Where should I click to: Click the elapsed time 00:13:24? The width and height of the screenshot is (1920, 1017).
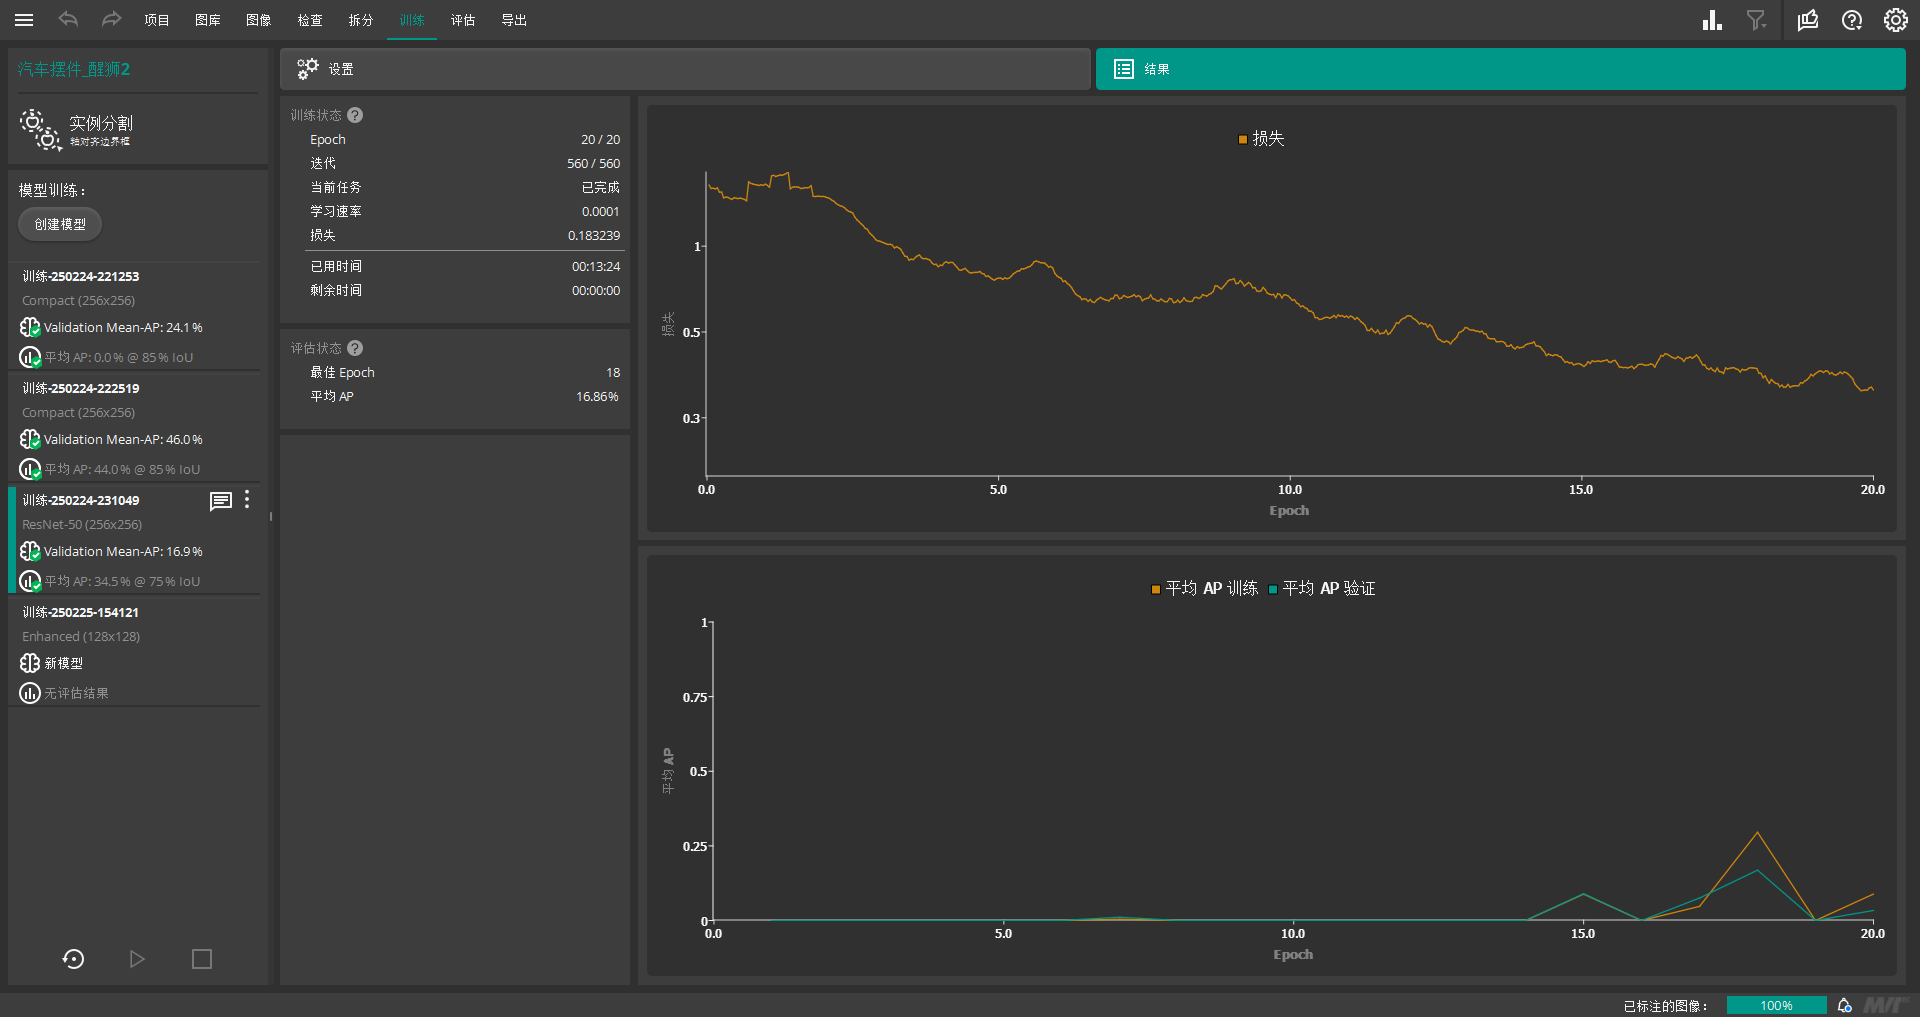[x=596, y=266]
